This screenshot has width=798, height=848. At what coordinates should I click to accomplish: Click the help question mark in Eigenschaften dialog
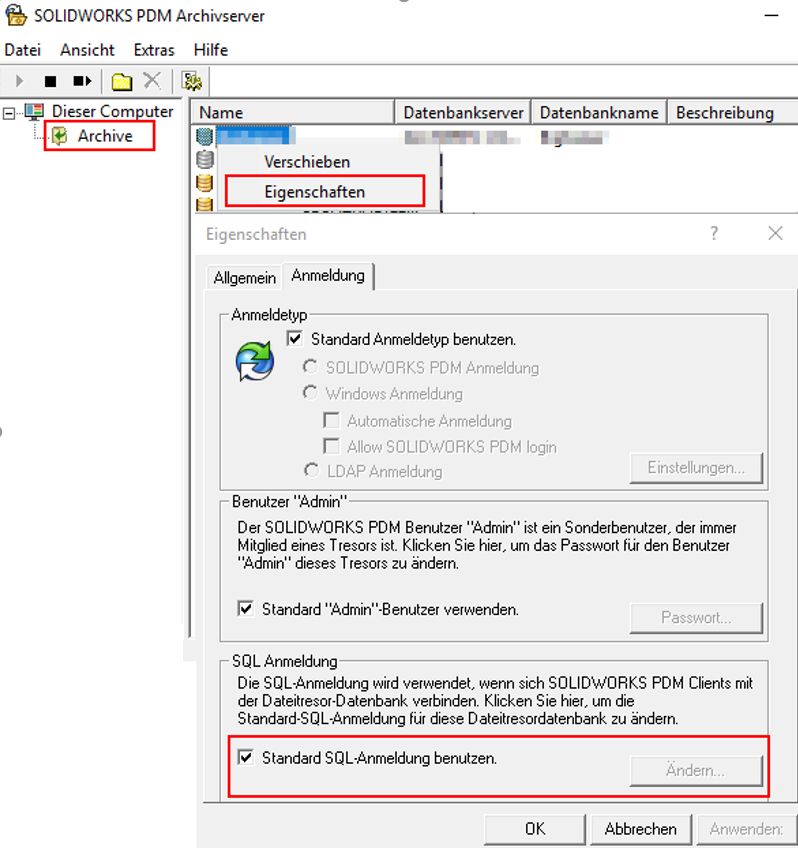(x=714, y=233)
